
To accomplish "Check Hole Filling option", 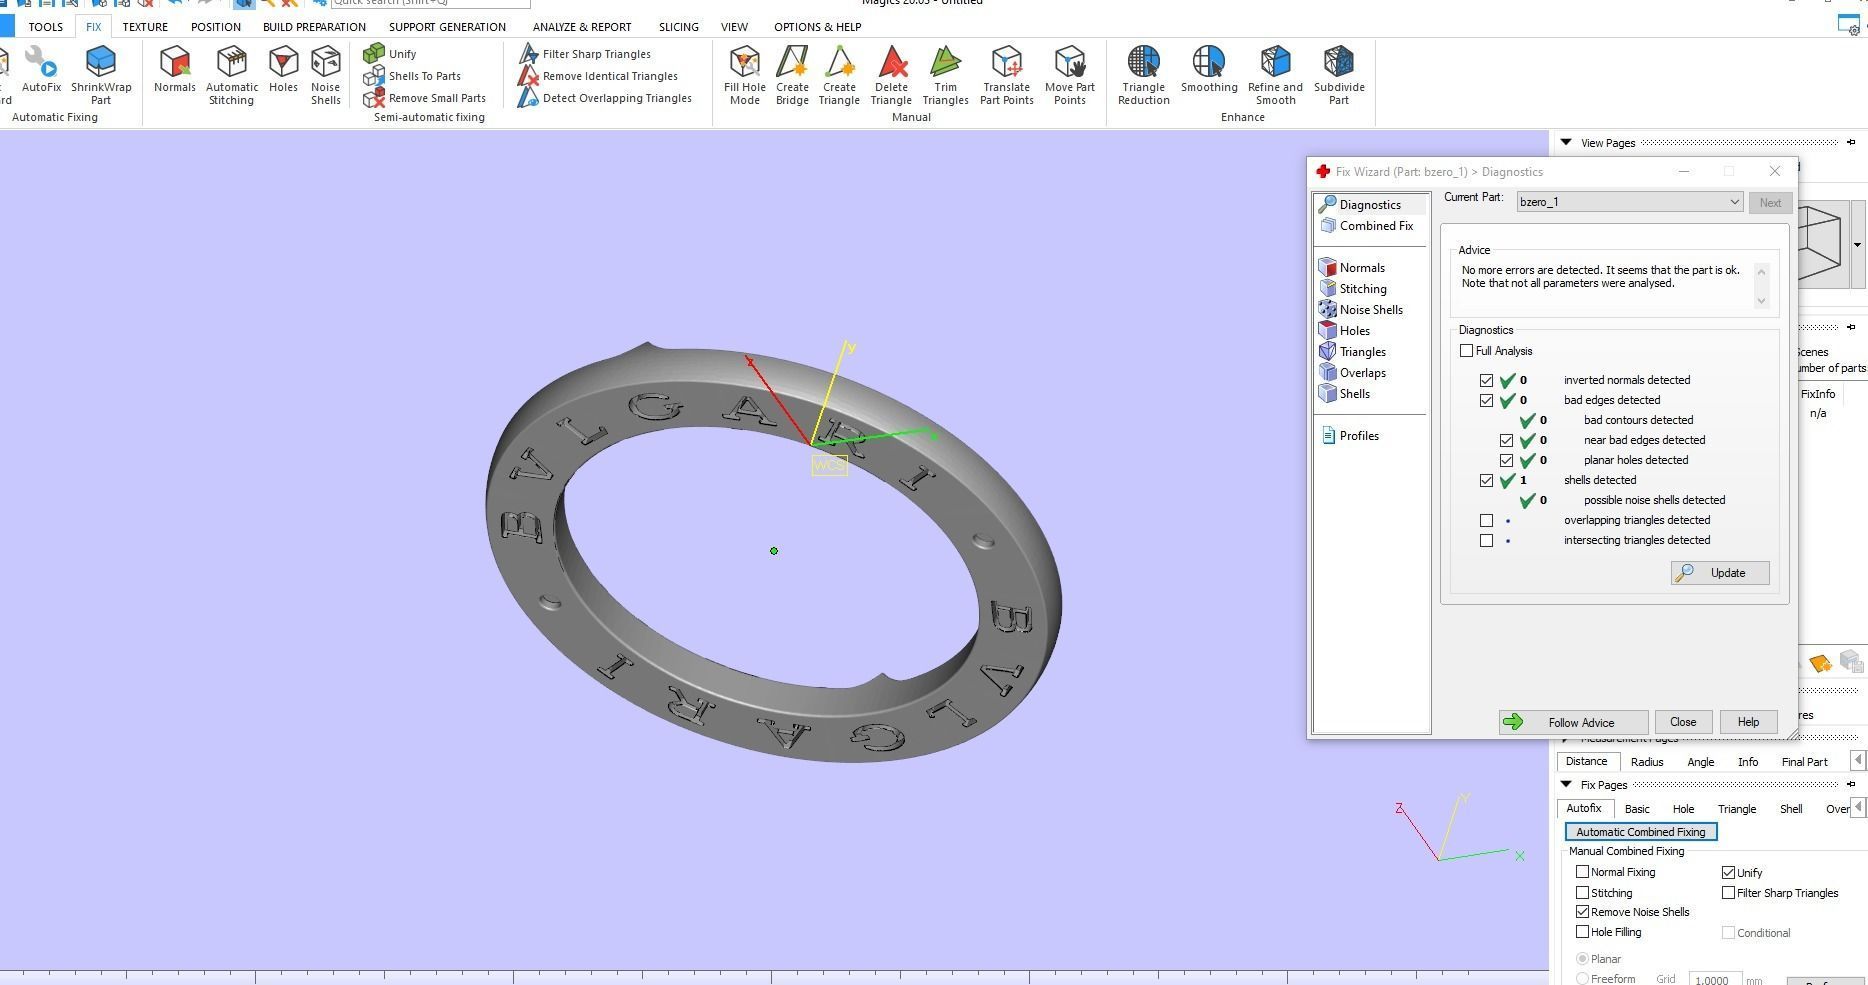I will [x=1582, y=932].
